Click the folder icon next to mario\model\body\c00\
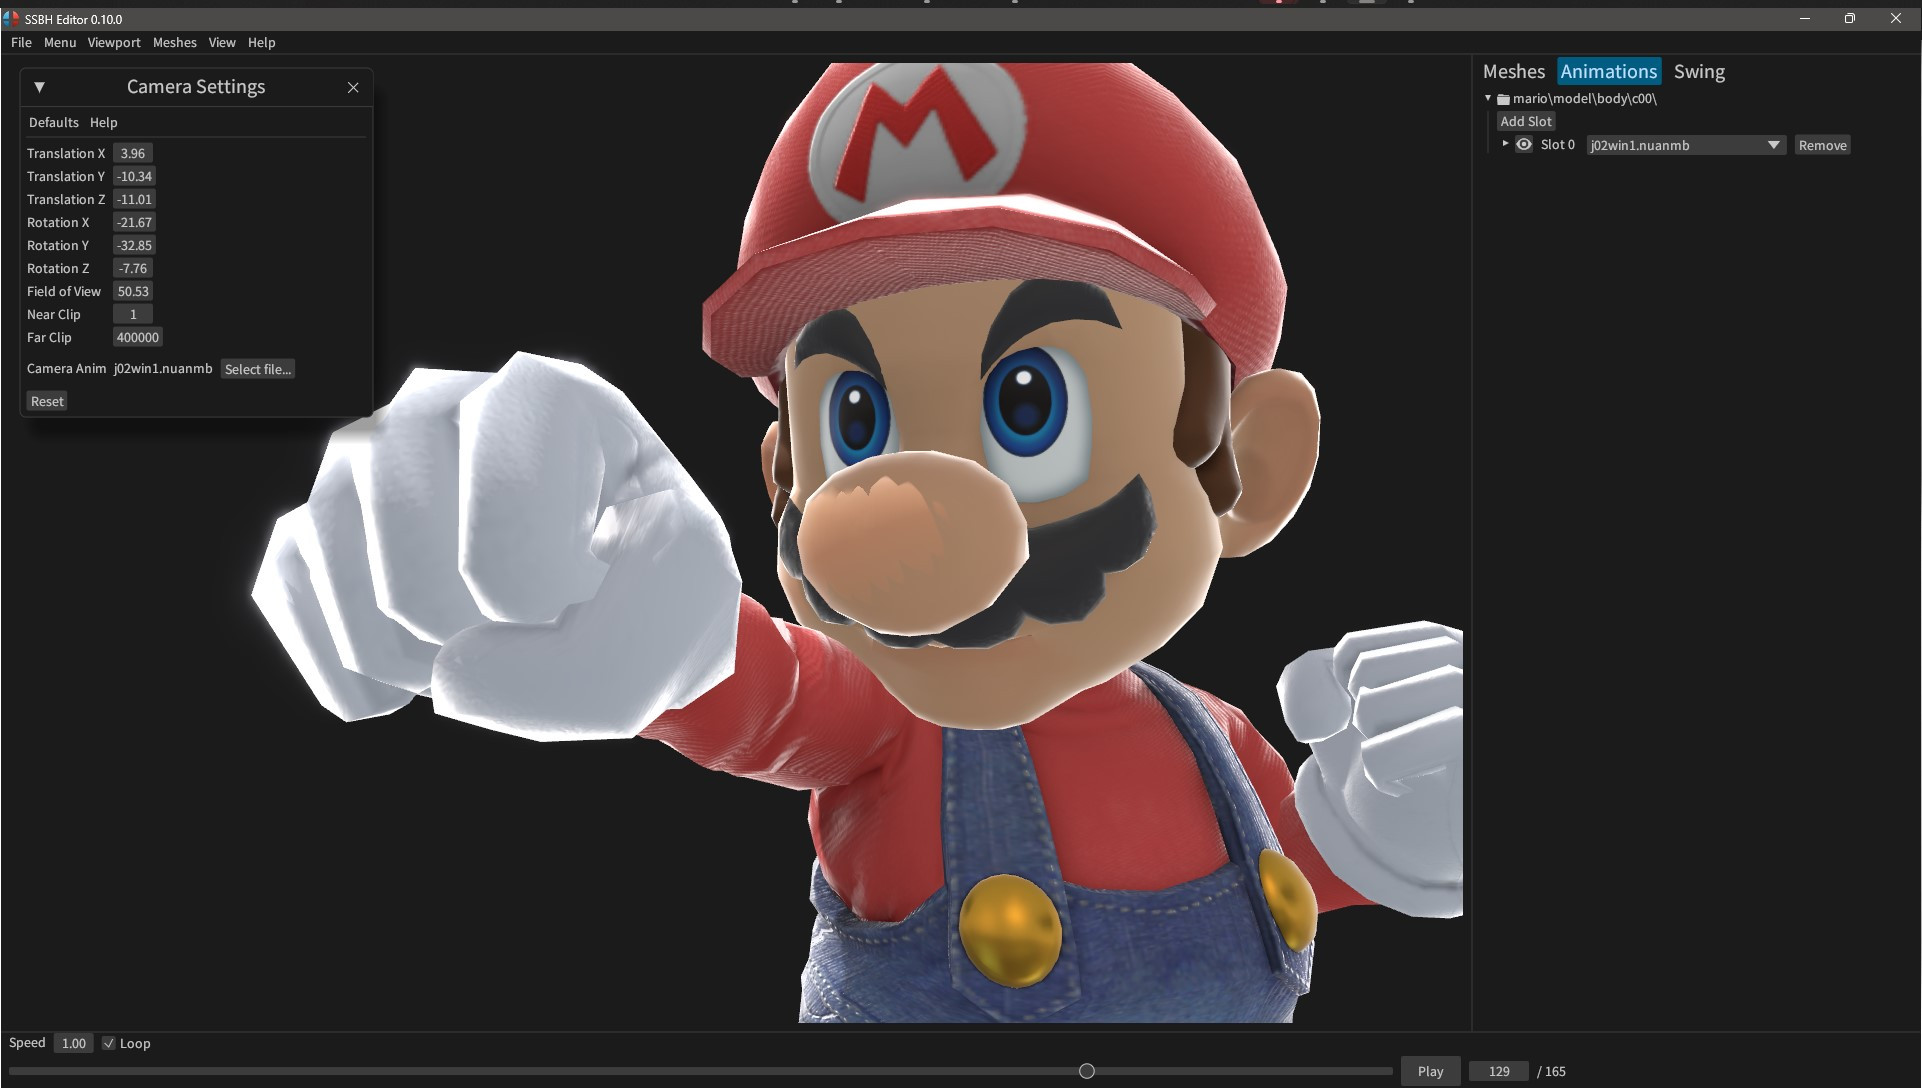1922x1088 pixels. [x=1502, y=98]
